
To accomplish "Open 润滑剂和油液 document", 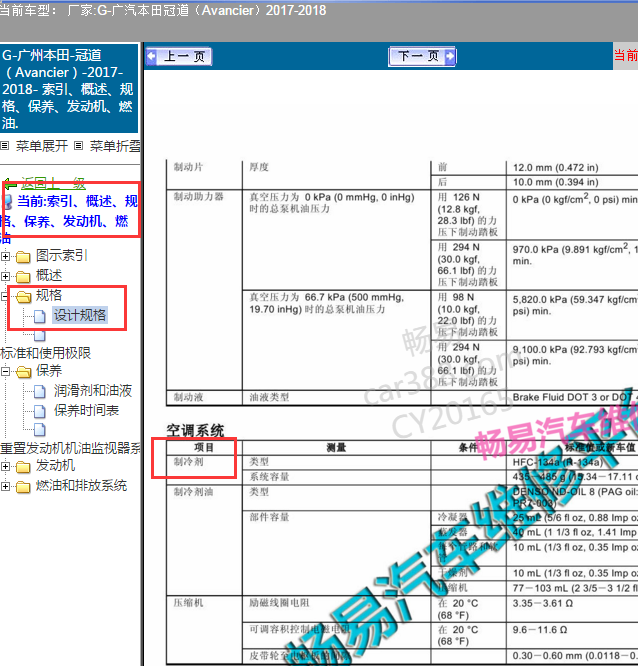I will pyautogui.click(x=93, y=391).
